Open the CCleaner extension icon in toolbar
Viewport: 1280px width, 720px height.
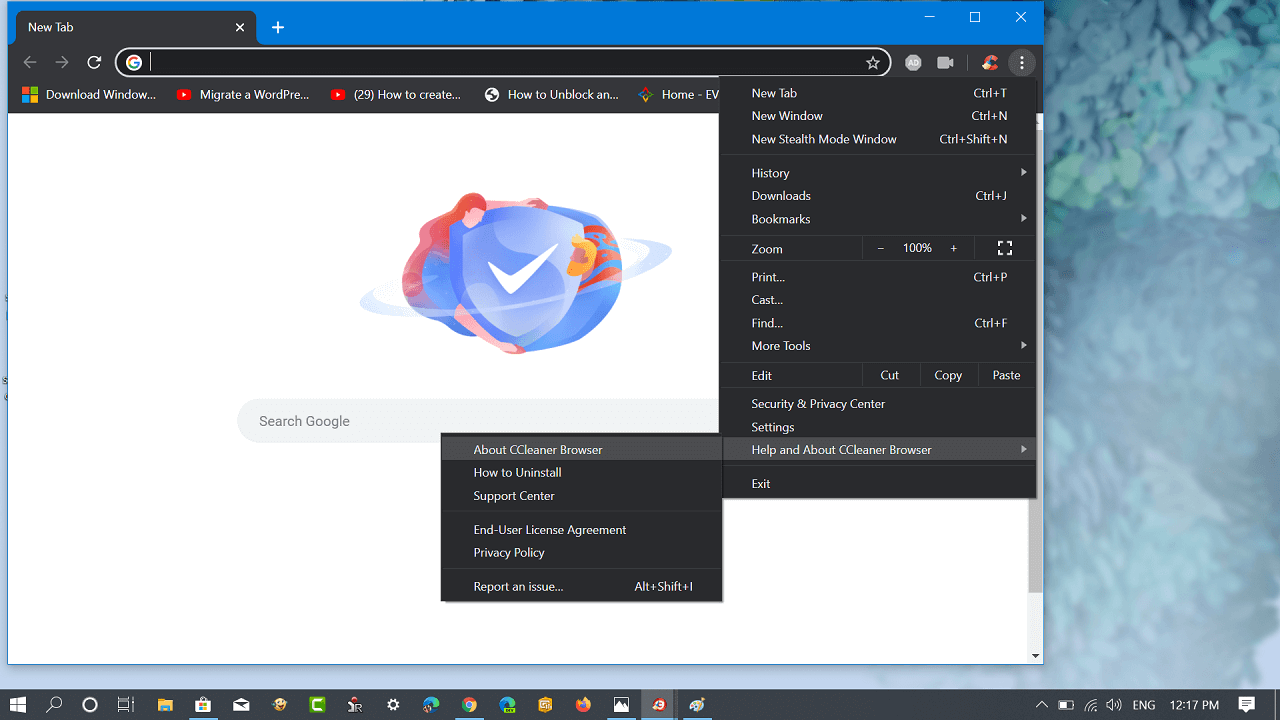(990, 63)
